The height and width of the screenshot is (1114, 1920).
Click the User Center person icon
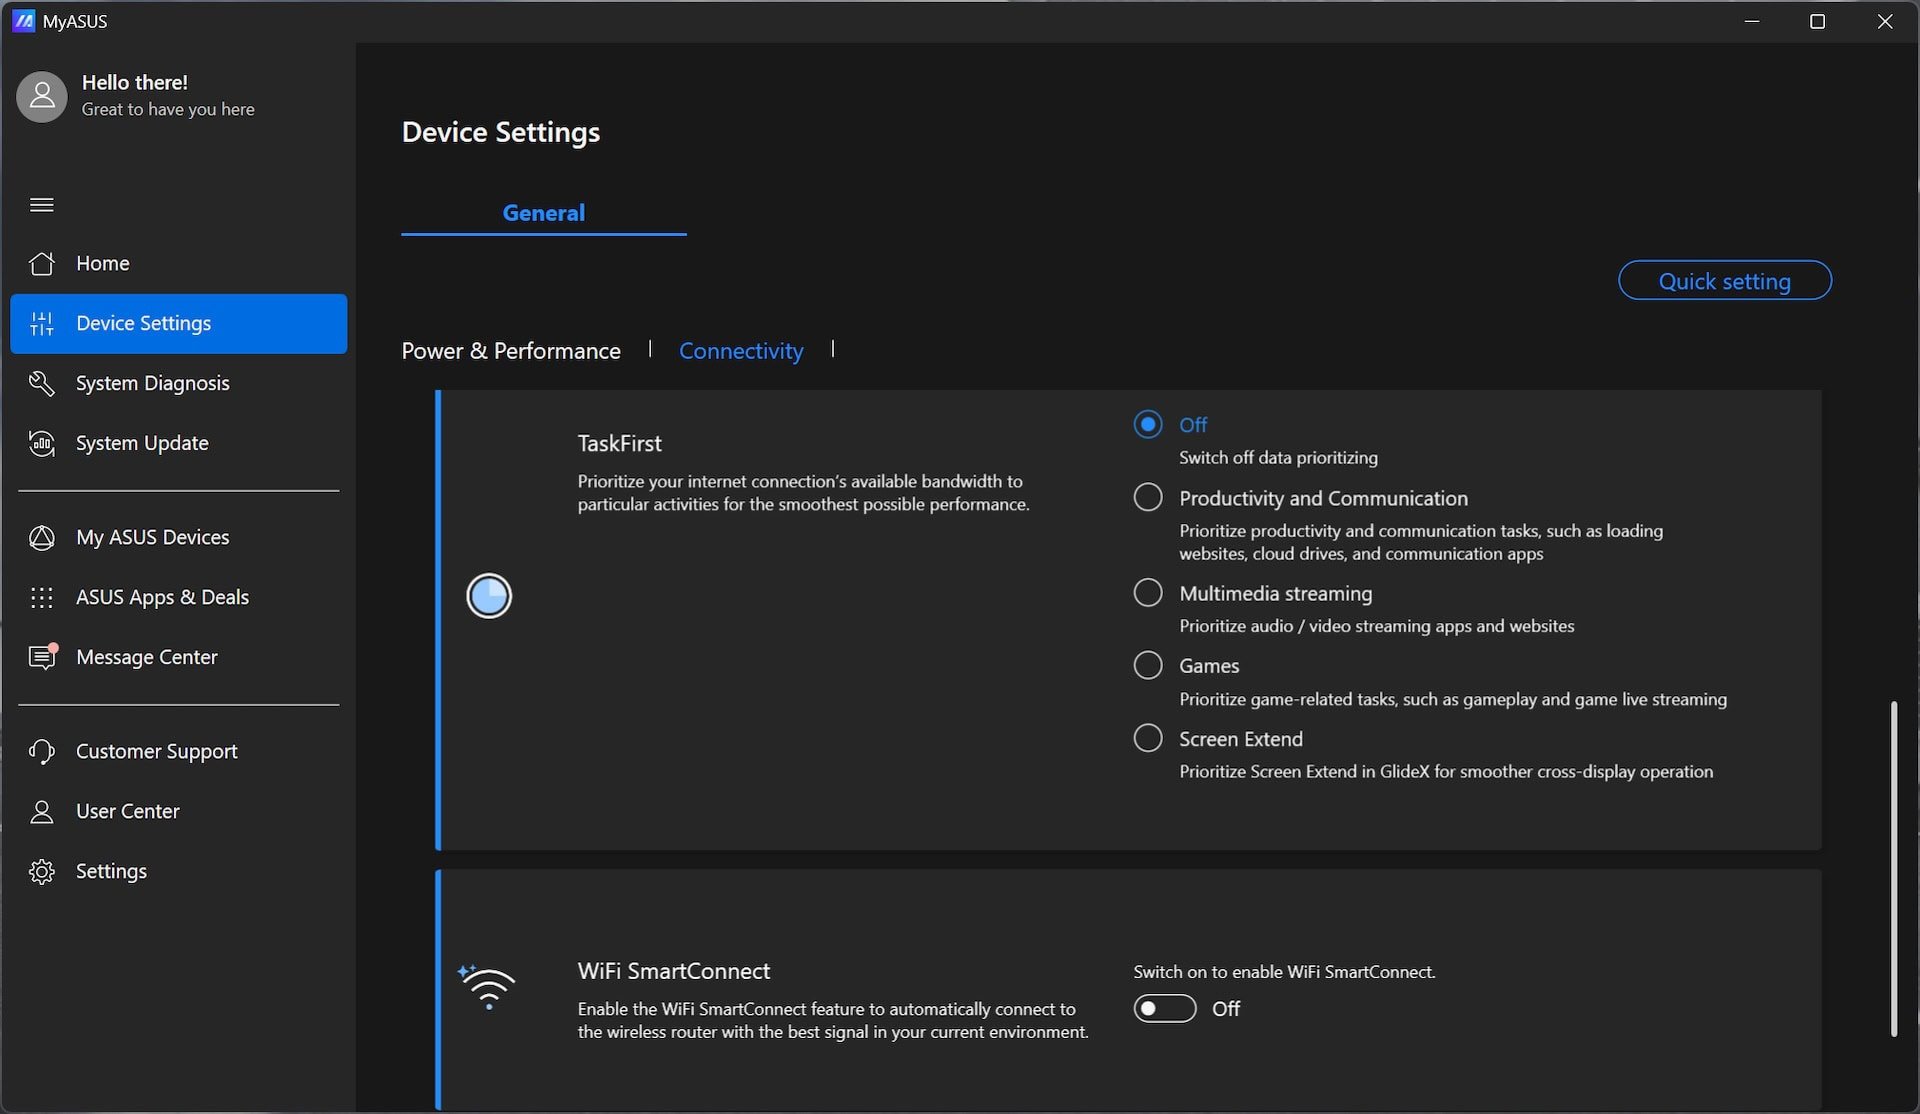pyautogui.click(x=42, y=811)
